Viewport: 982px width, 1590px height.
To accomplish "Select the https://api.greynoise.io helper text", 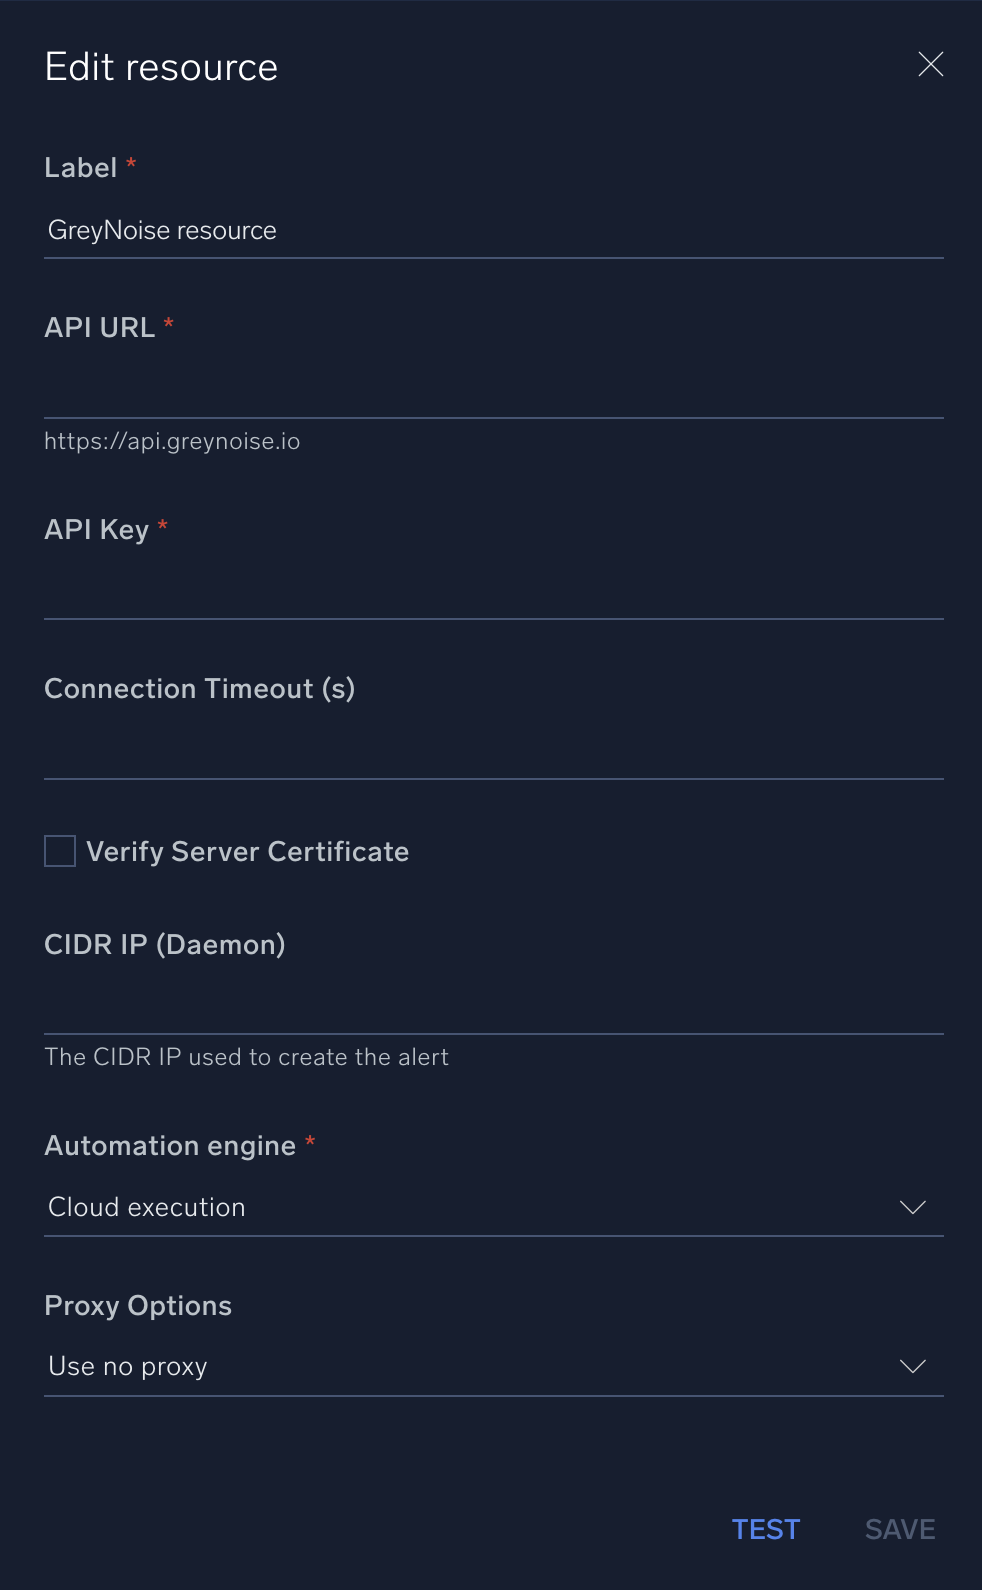I will (x=172, y=441).
